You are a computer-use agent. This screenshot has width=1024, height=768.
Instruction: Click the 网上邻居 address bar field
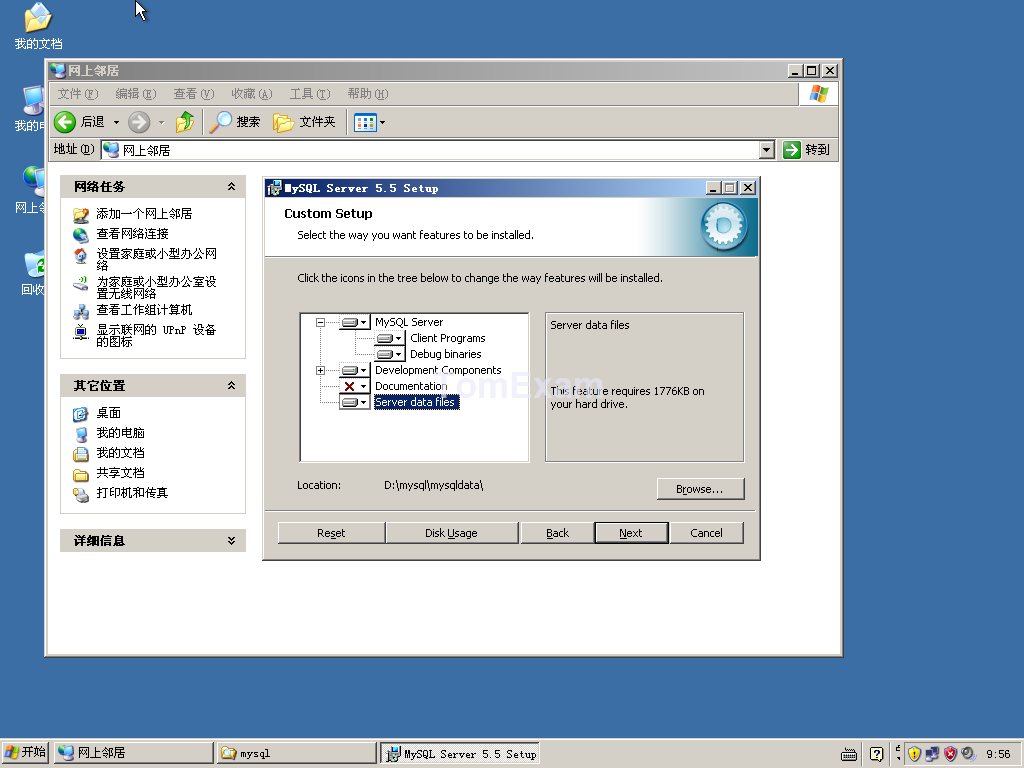[431, 150]
